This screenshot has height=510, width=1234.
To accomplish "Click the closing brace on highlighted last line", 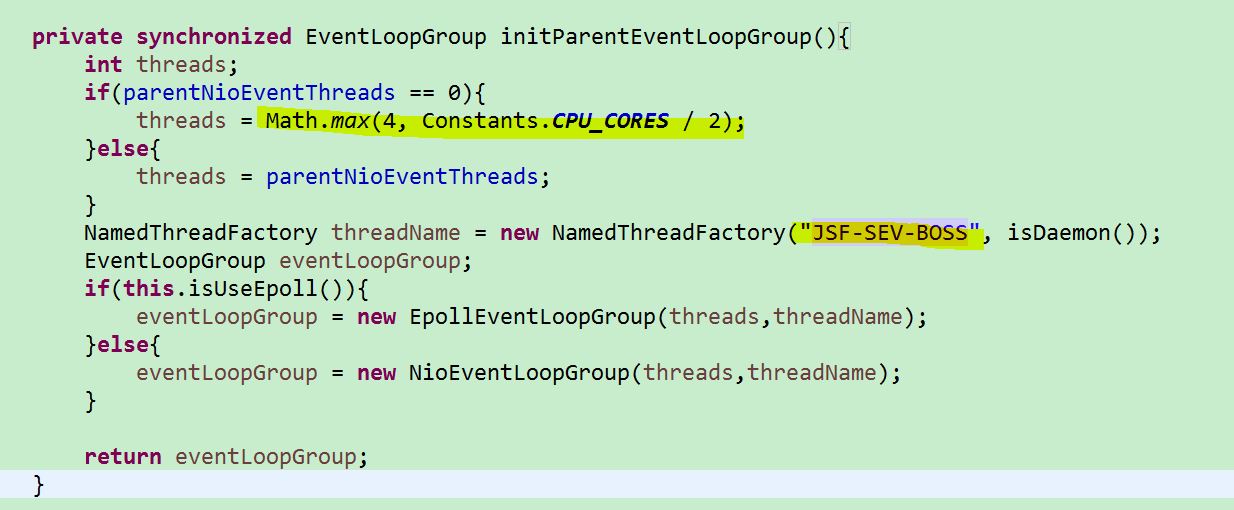I will (39, 485).
